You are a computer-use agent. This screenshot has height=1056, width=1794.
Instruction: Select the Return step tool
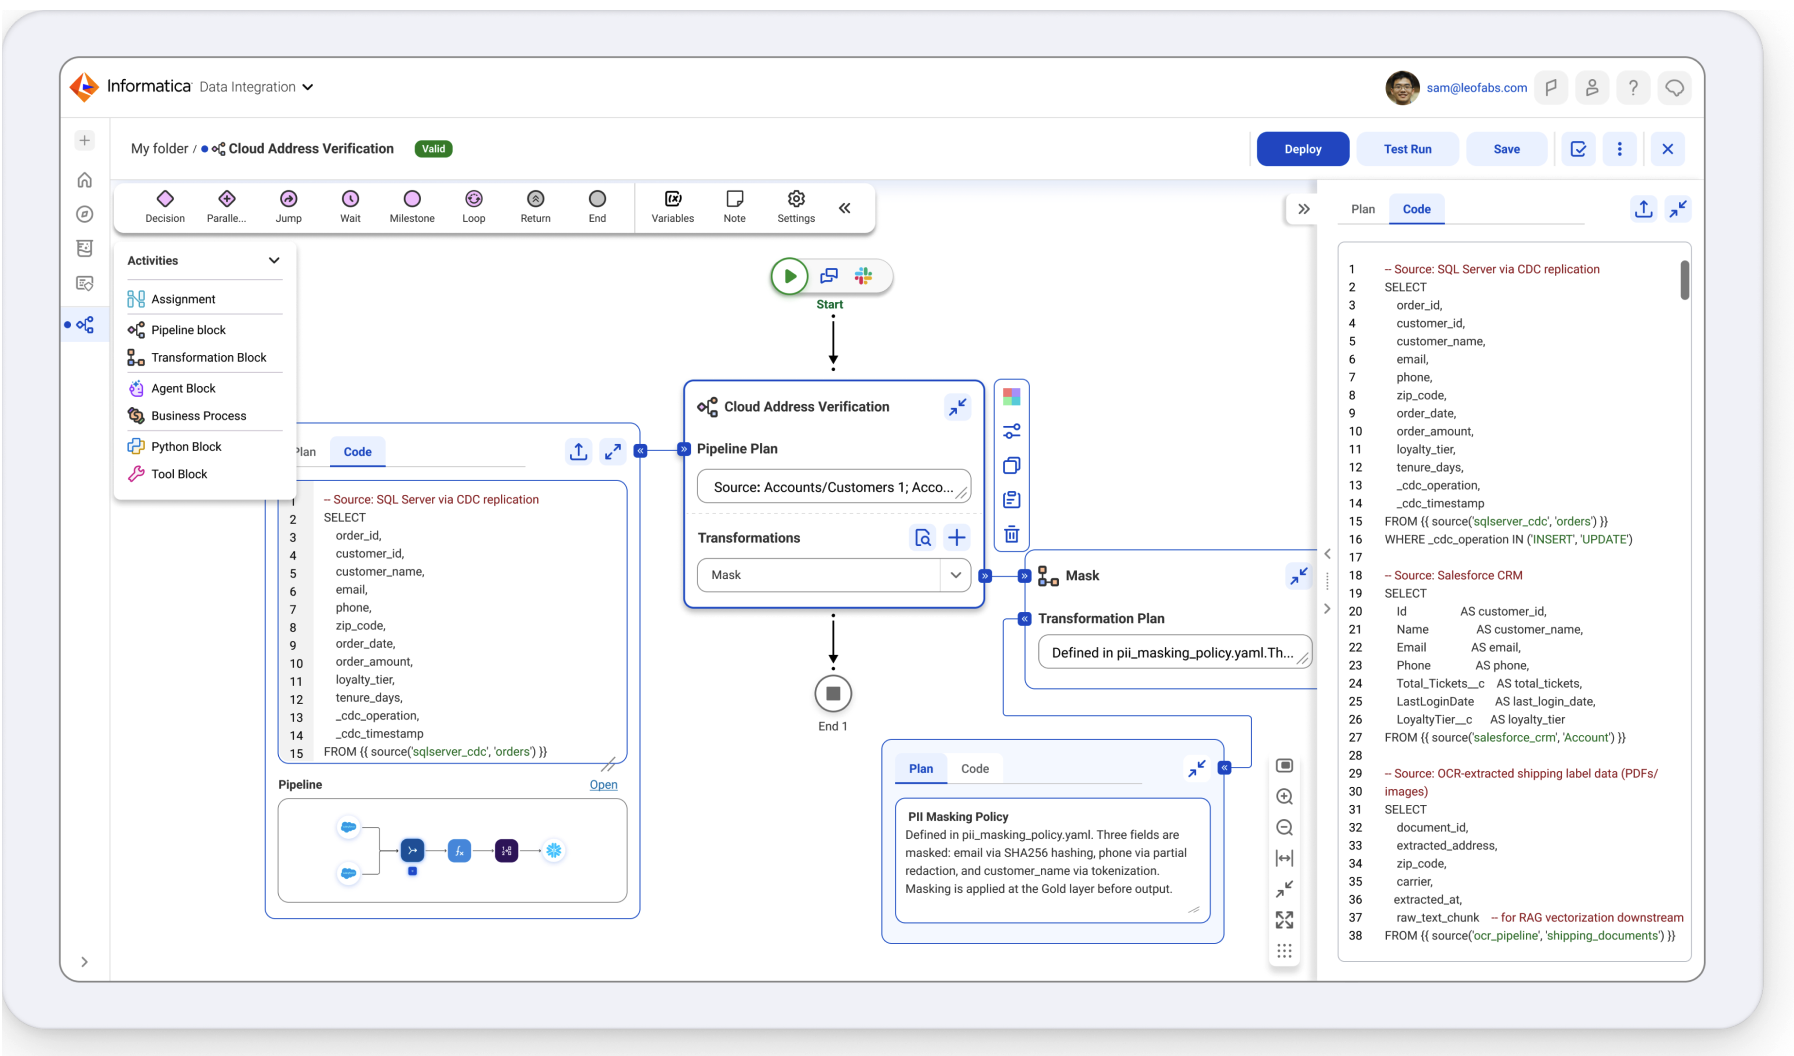coord(535,207)
